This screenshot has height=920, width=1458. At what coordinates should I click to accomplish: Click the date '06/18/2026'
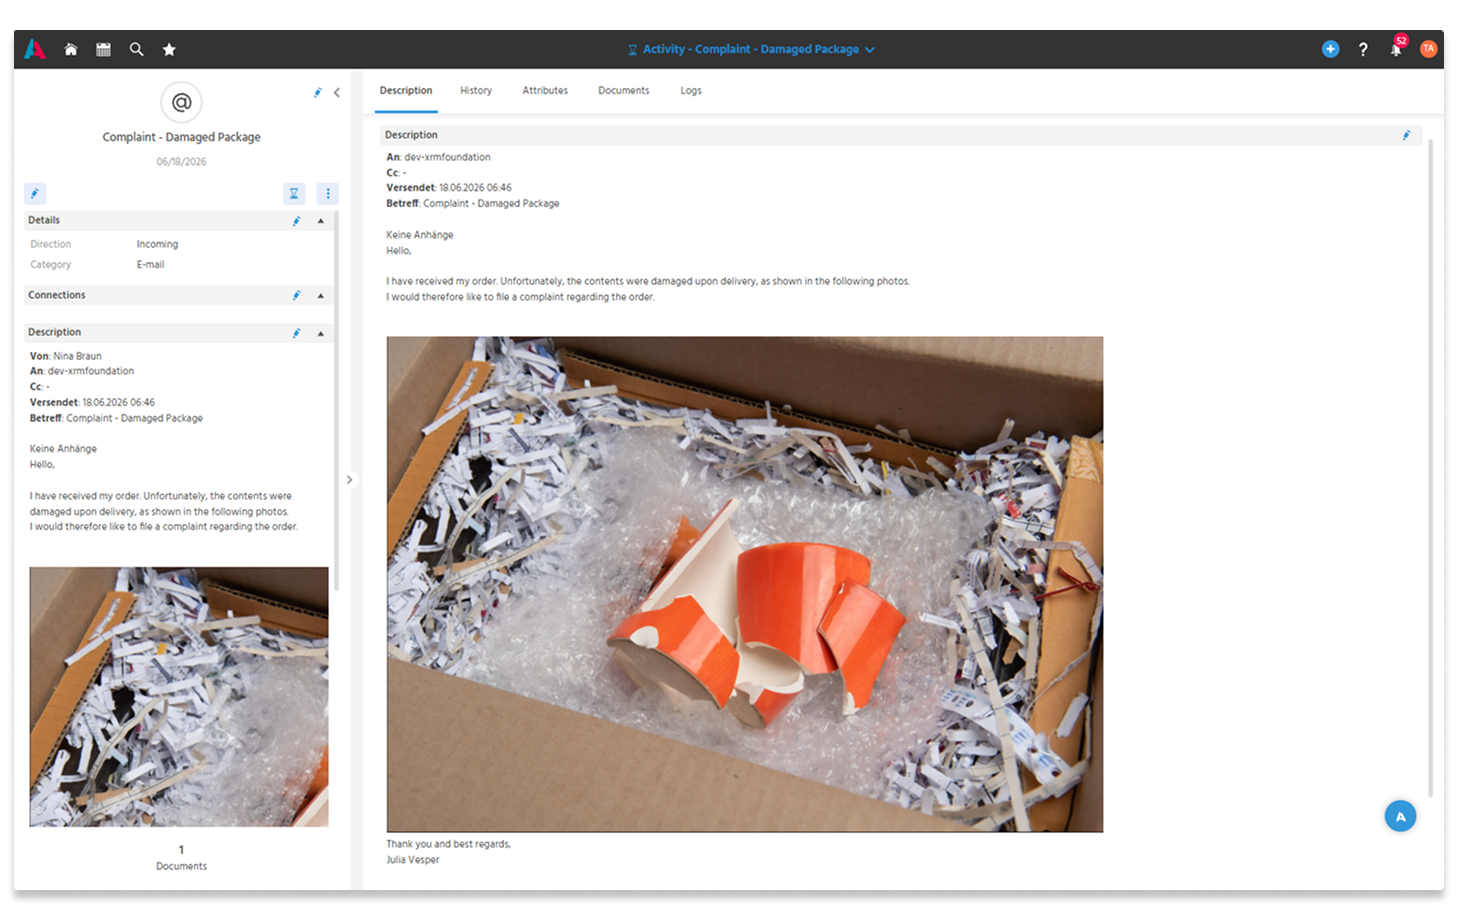pos(181,162)
